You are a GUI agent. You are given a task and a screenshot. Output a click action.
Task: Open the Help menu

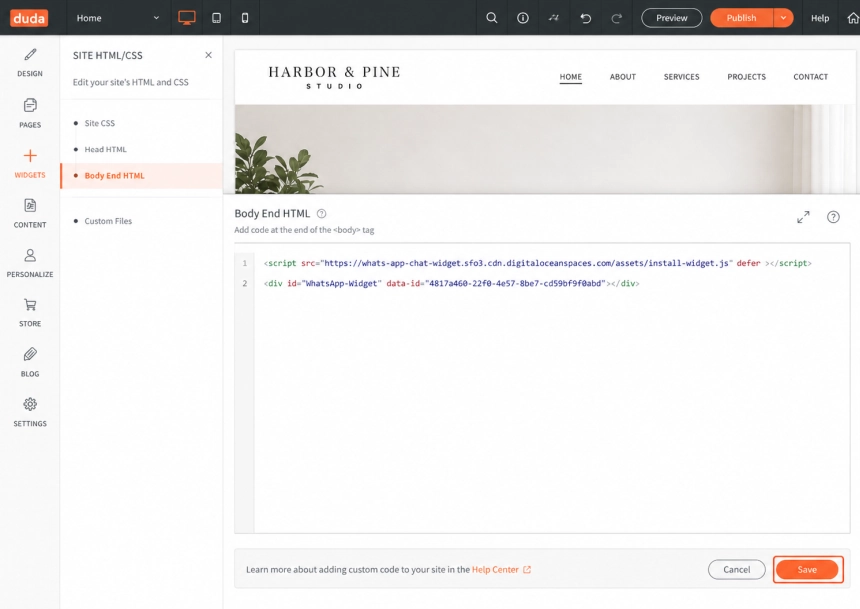[x=819, y=18]
